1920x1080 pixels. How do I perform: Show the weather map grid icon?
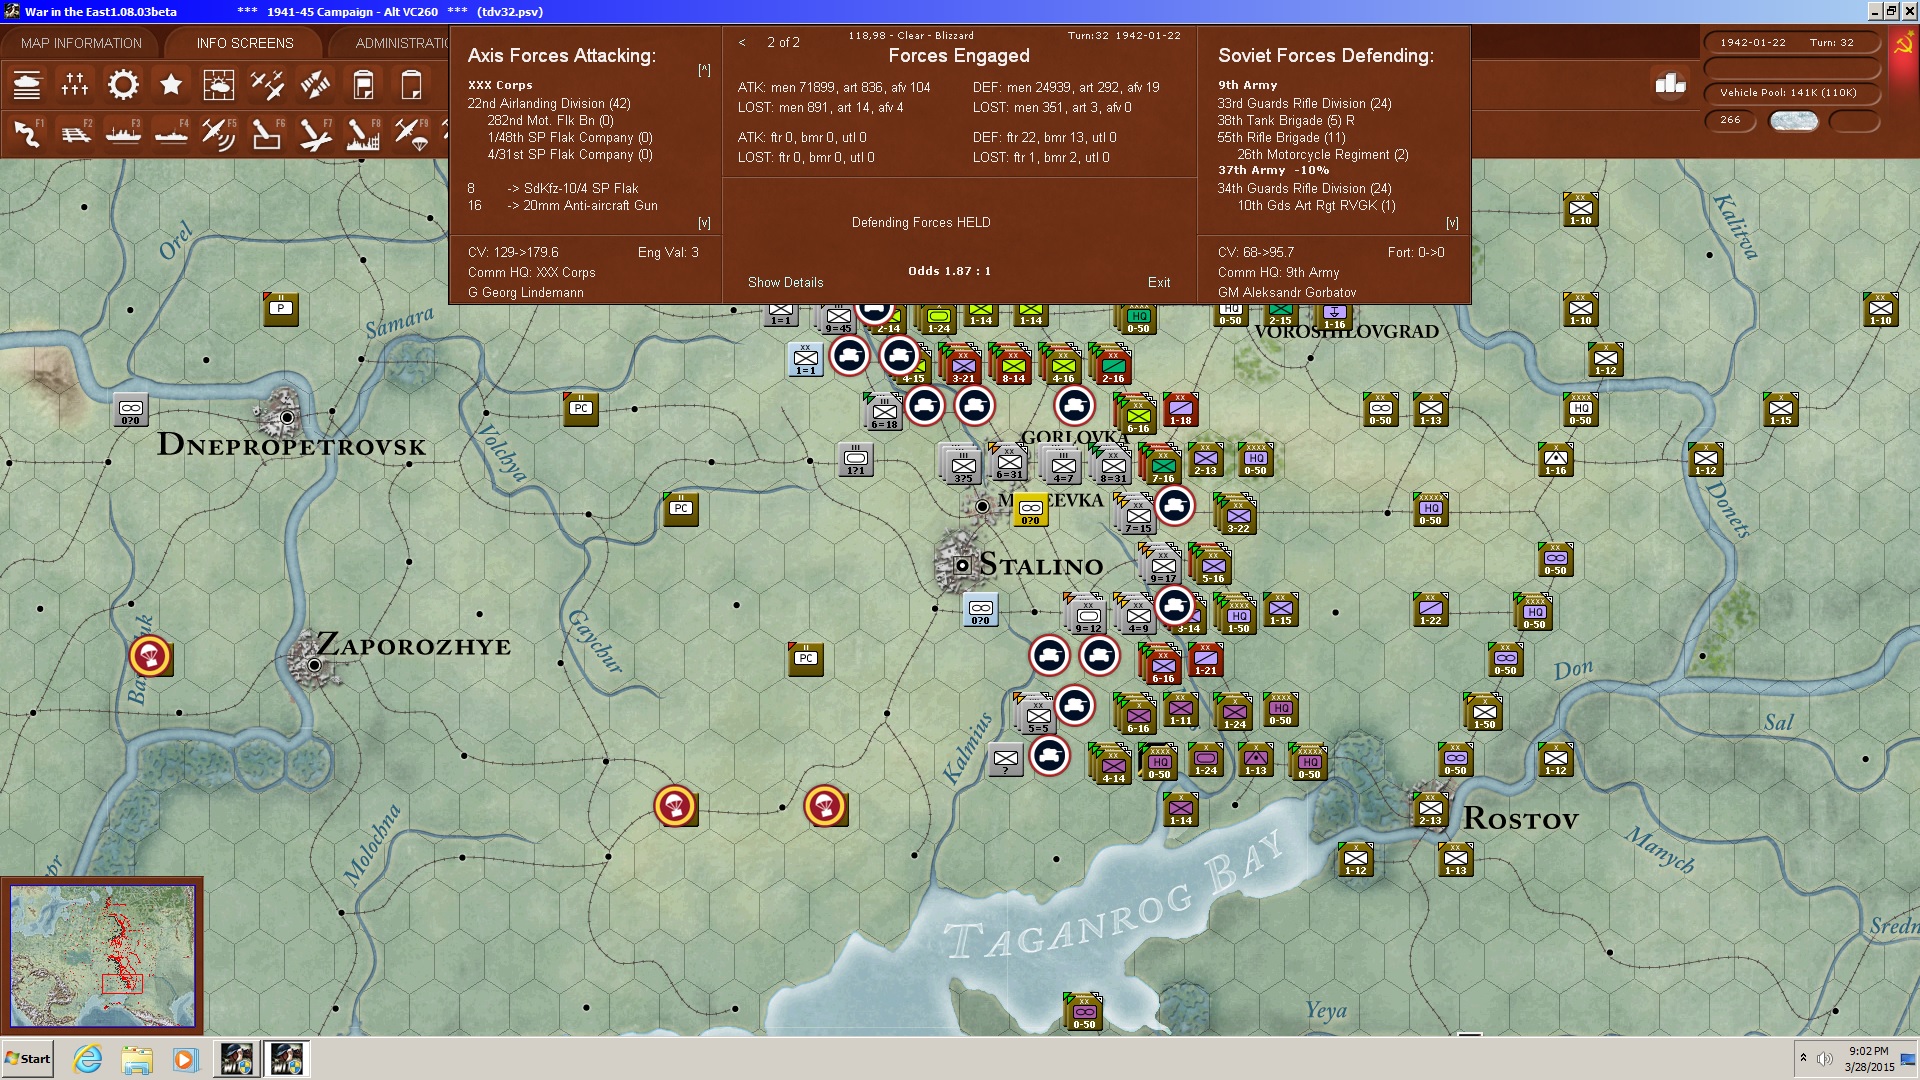coord(219,85)
